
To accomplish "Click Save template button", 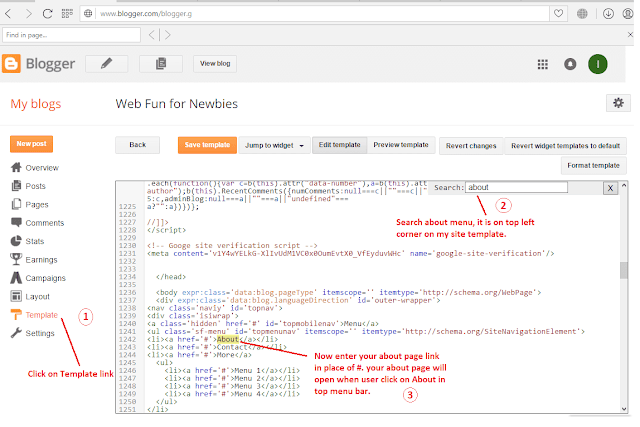I will pyautogui.click(x=207, y=145).
